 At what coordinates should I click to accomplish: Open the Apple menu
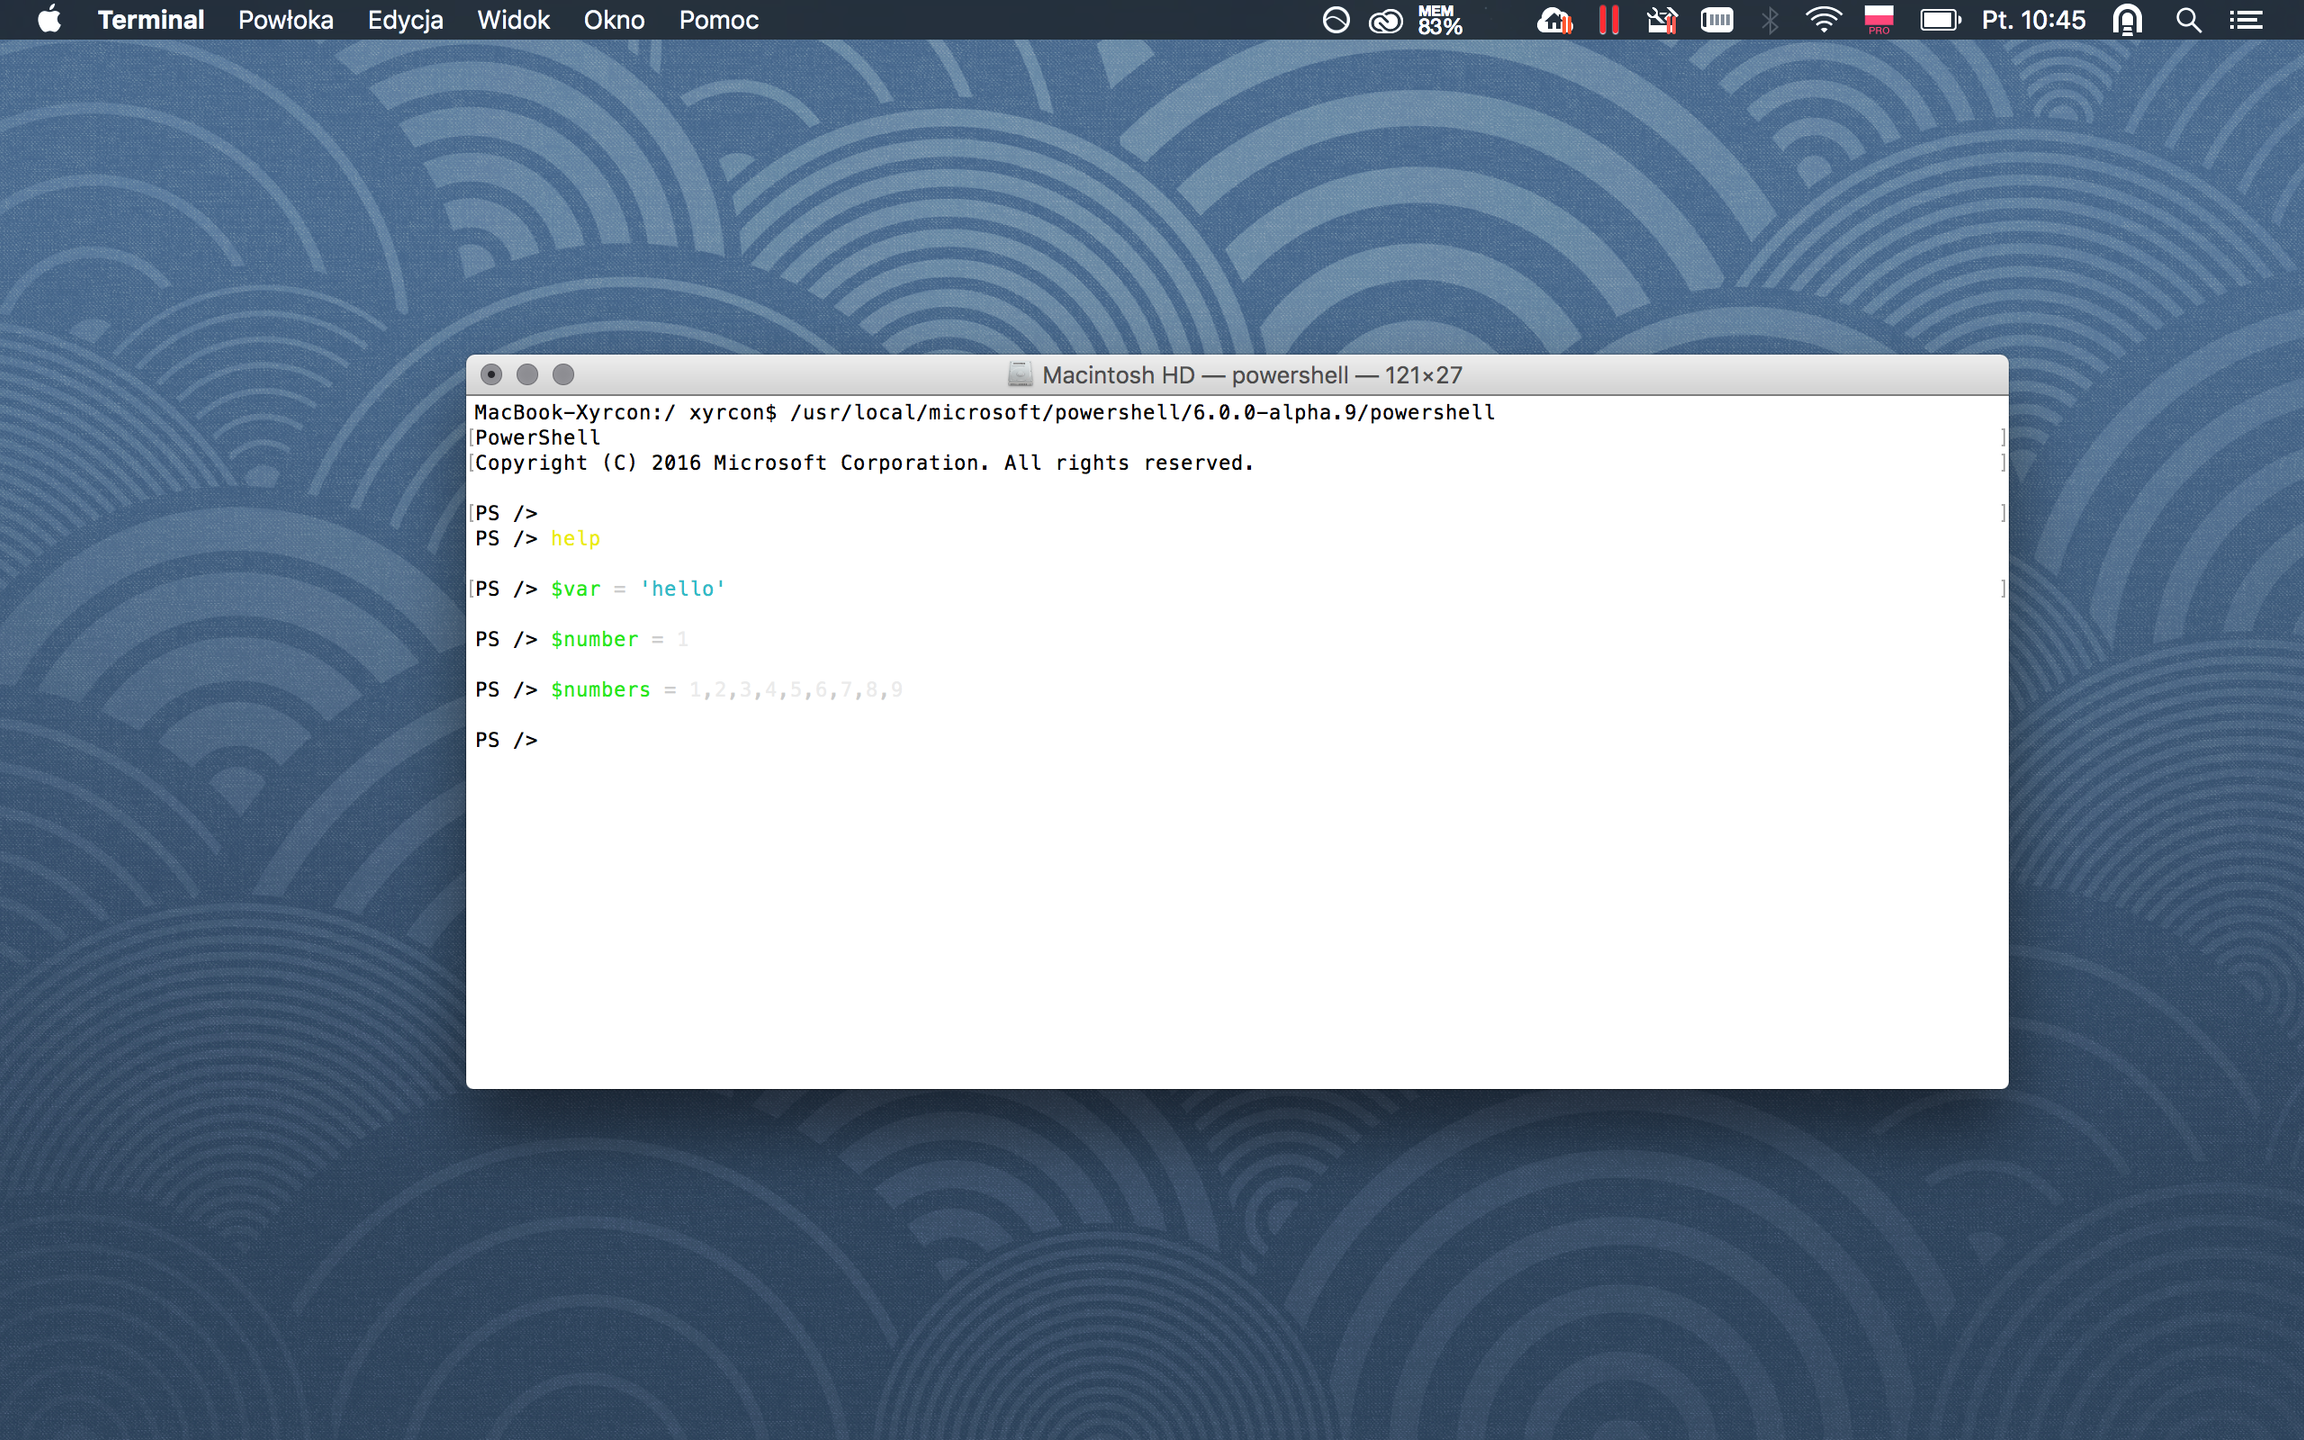tap(48, 20)
